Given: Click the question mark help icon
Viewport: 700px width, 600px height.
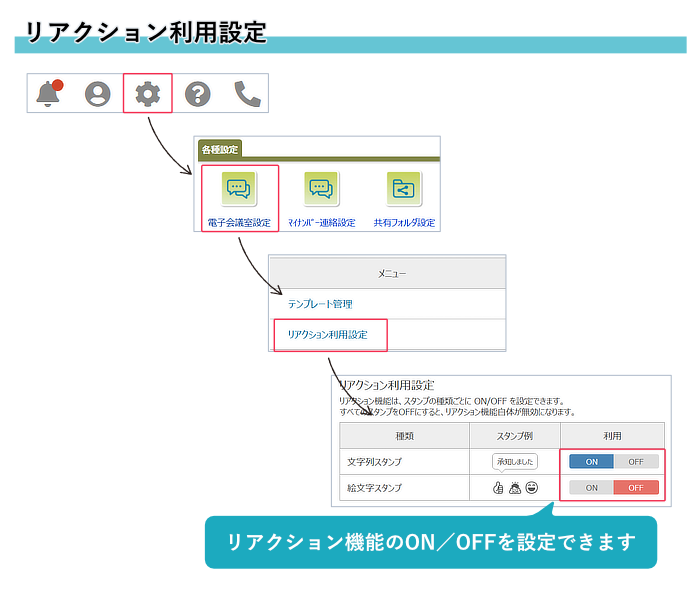Looking at the screenshot, I should [198, 94].
